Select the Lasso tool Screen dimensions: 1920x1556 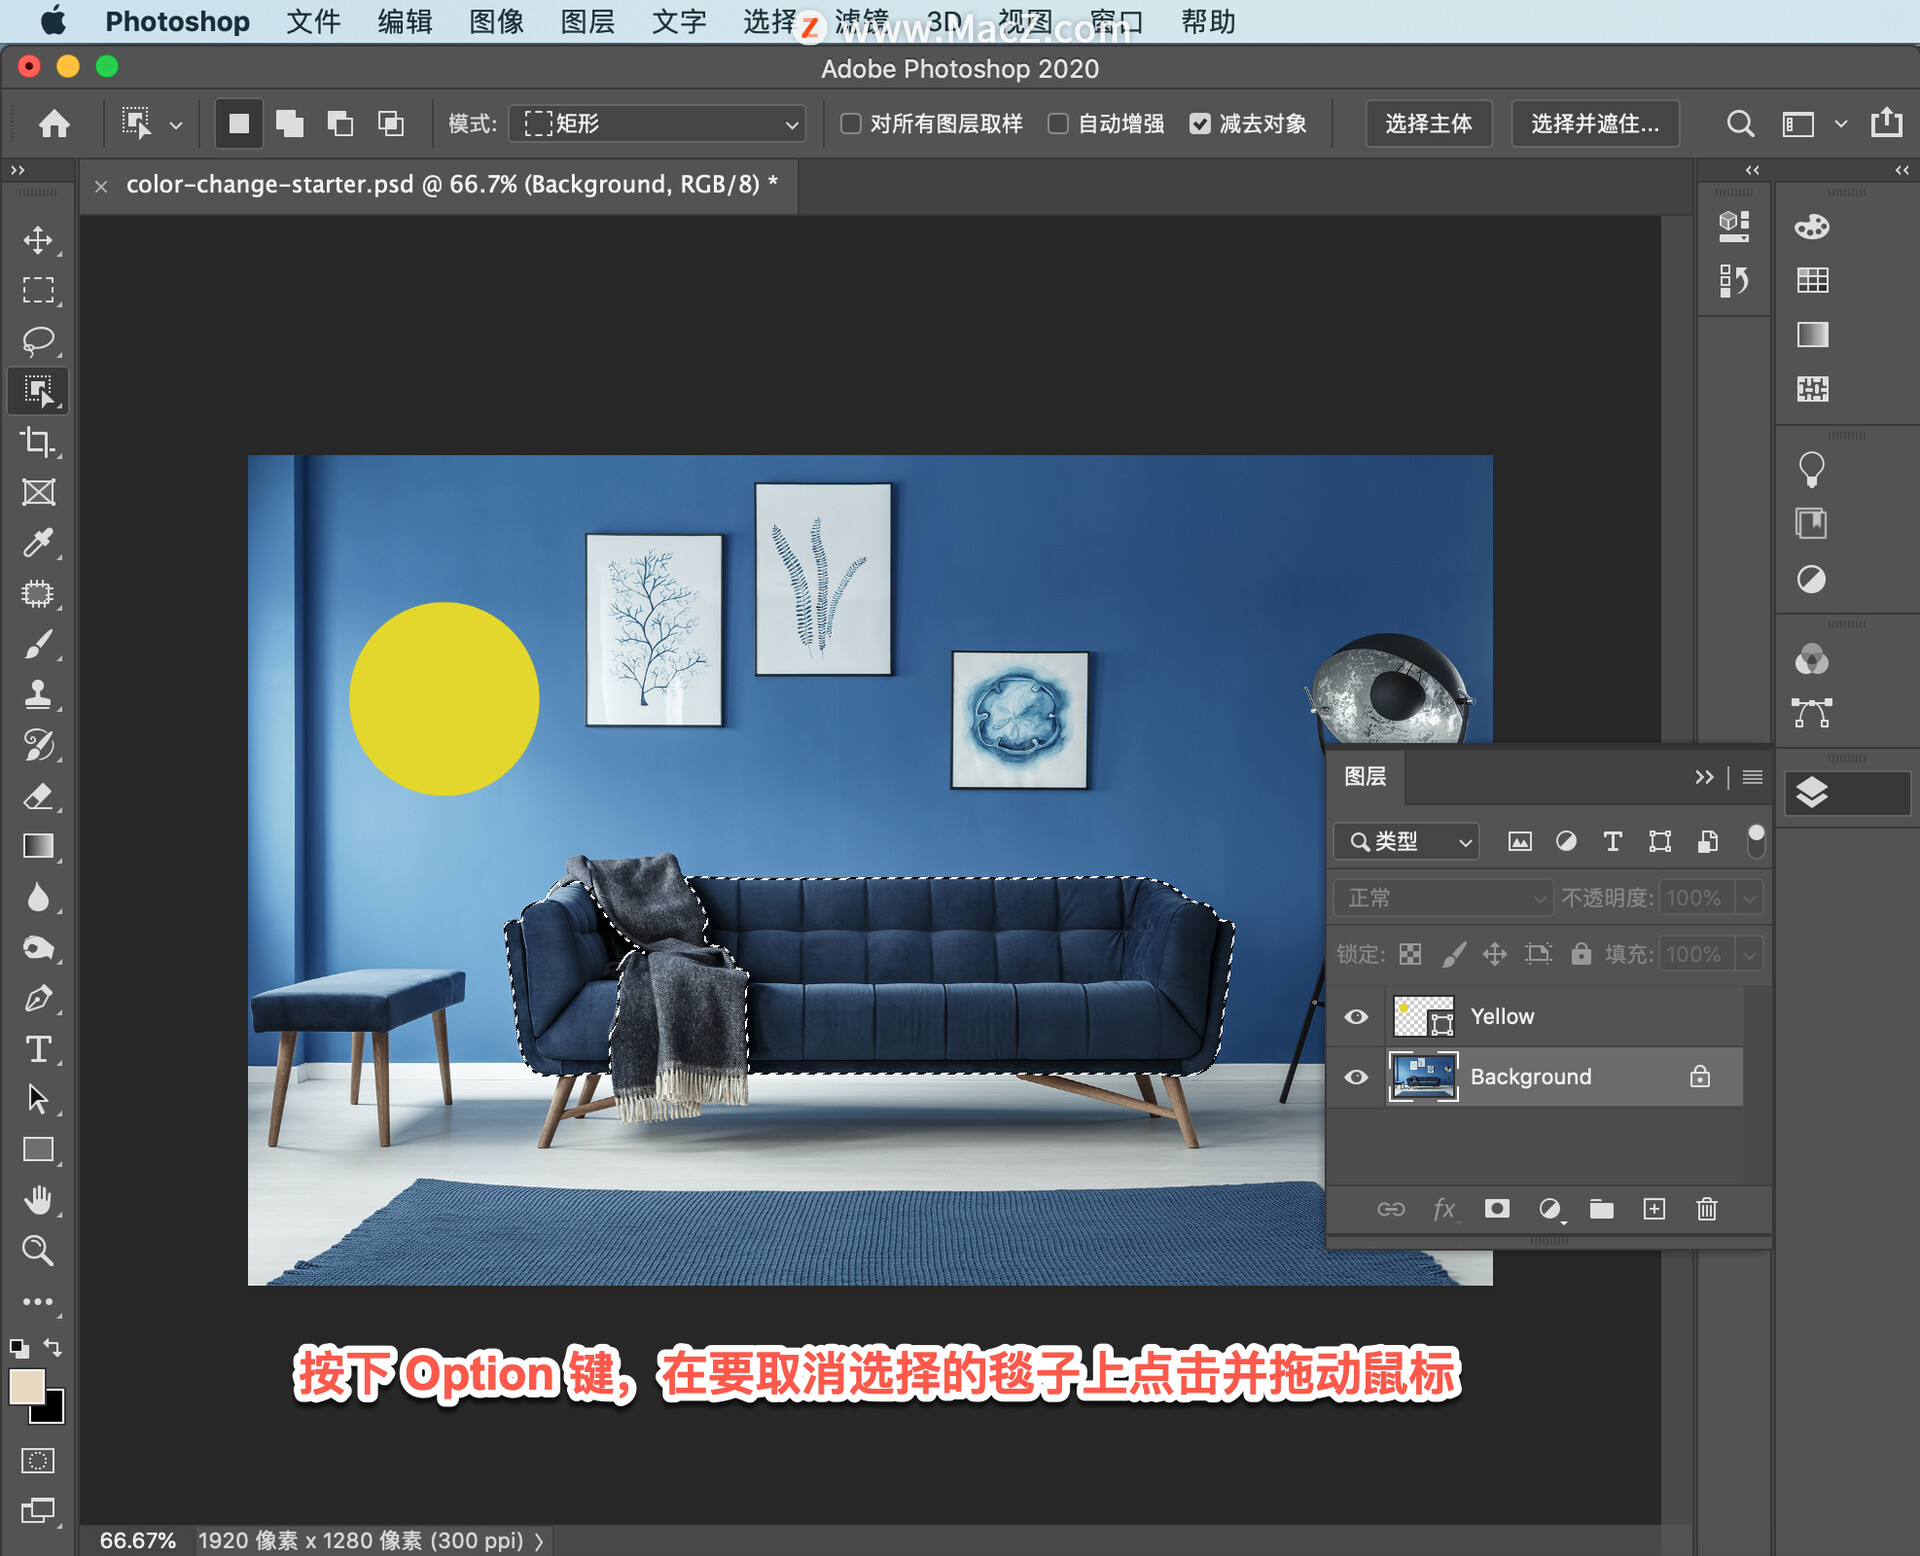[x=38, y=341]
